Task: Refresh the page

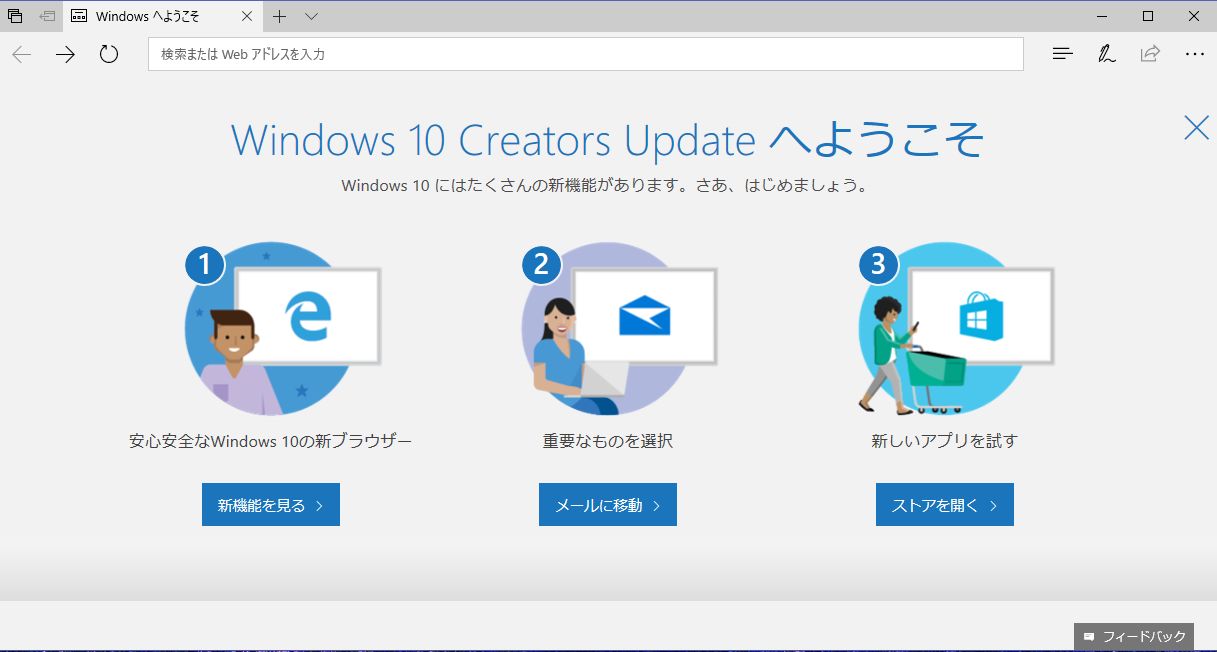Action: [x=109, y=54]
